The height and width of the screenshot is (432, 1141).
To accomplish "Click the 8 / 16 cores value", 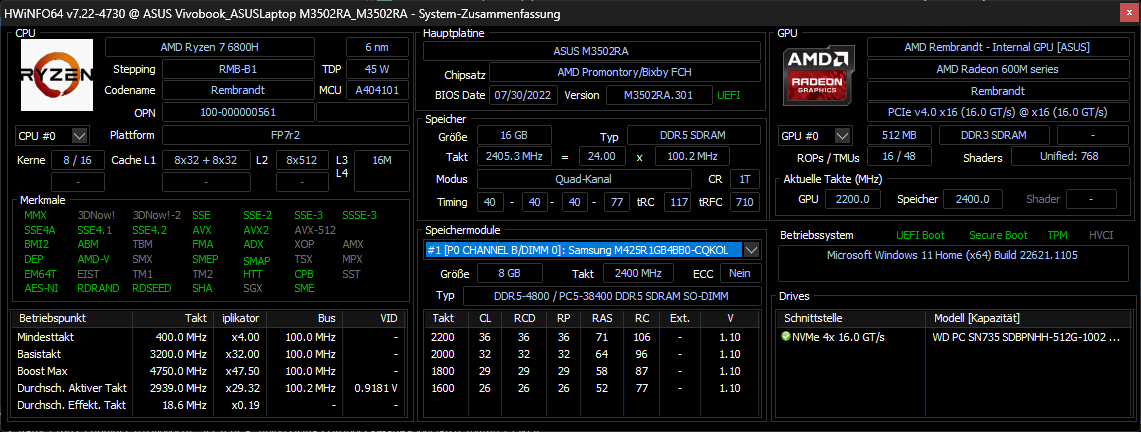I will pos(78,160).
